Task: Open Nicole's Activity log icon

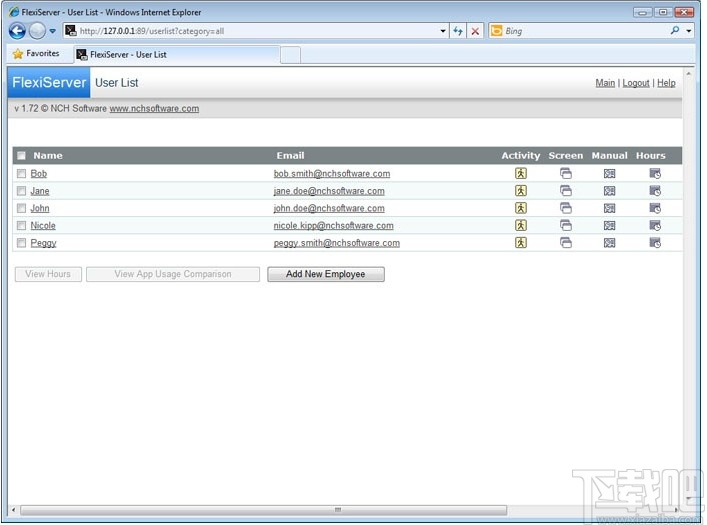Action: pyautogui.click(x=521, y=225)
